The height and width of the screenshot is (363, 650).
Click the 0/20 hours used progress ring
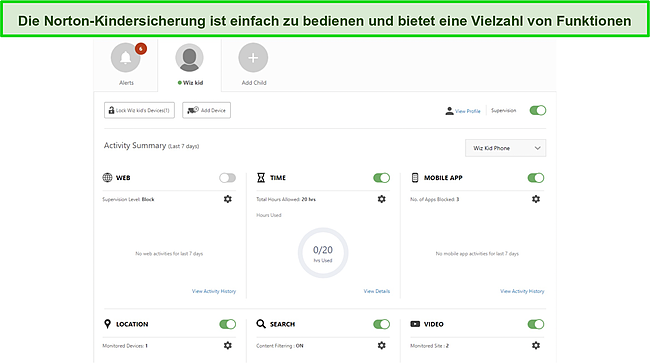(323, 253)
